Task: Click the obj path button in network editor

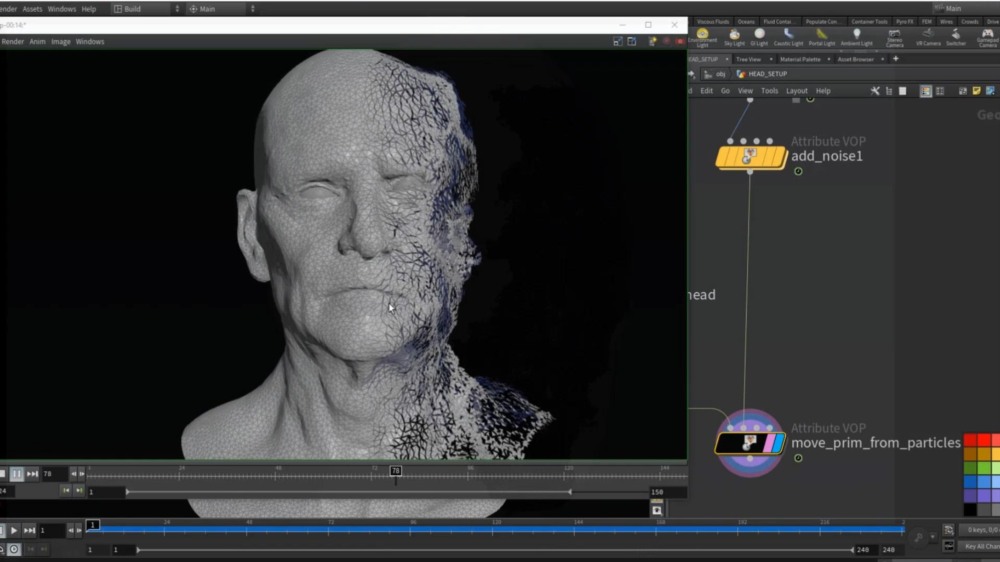Action: (715, 74)
